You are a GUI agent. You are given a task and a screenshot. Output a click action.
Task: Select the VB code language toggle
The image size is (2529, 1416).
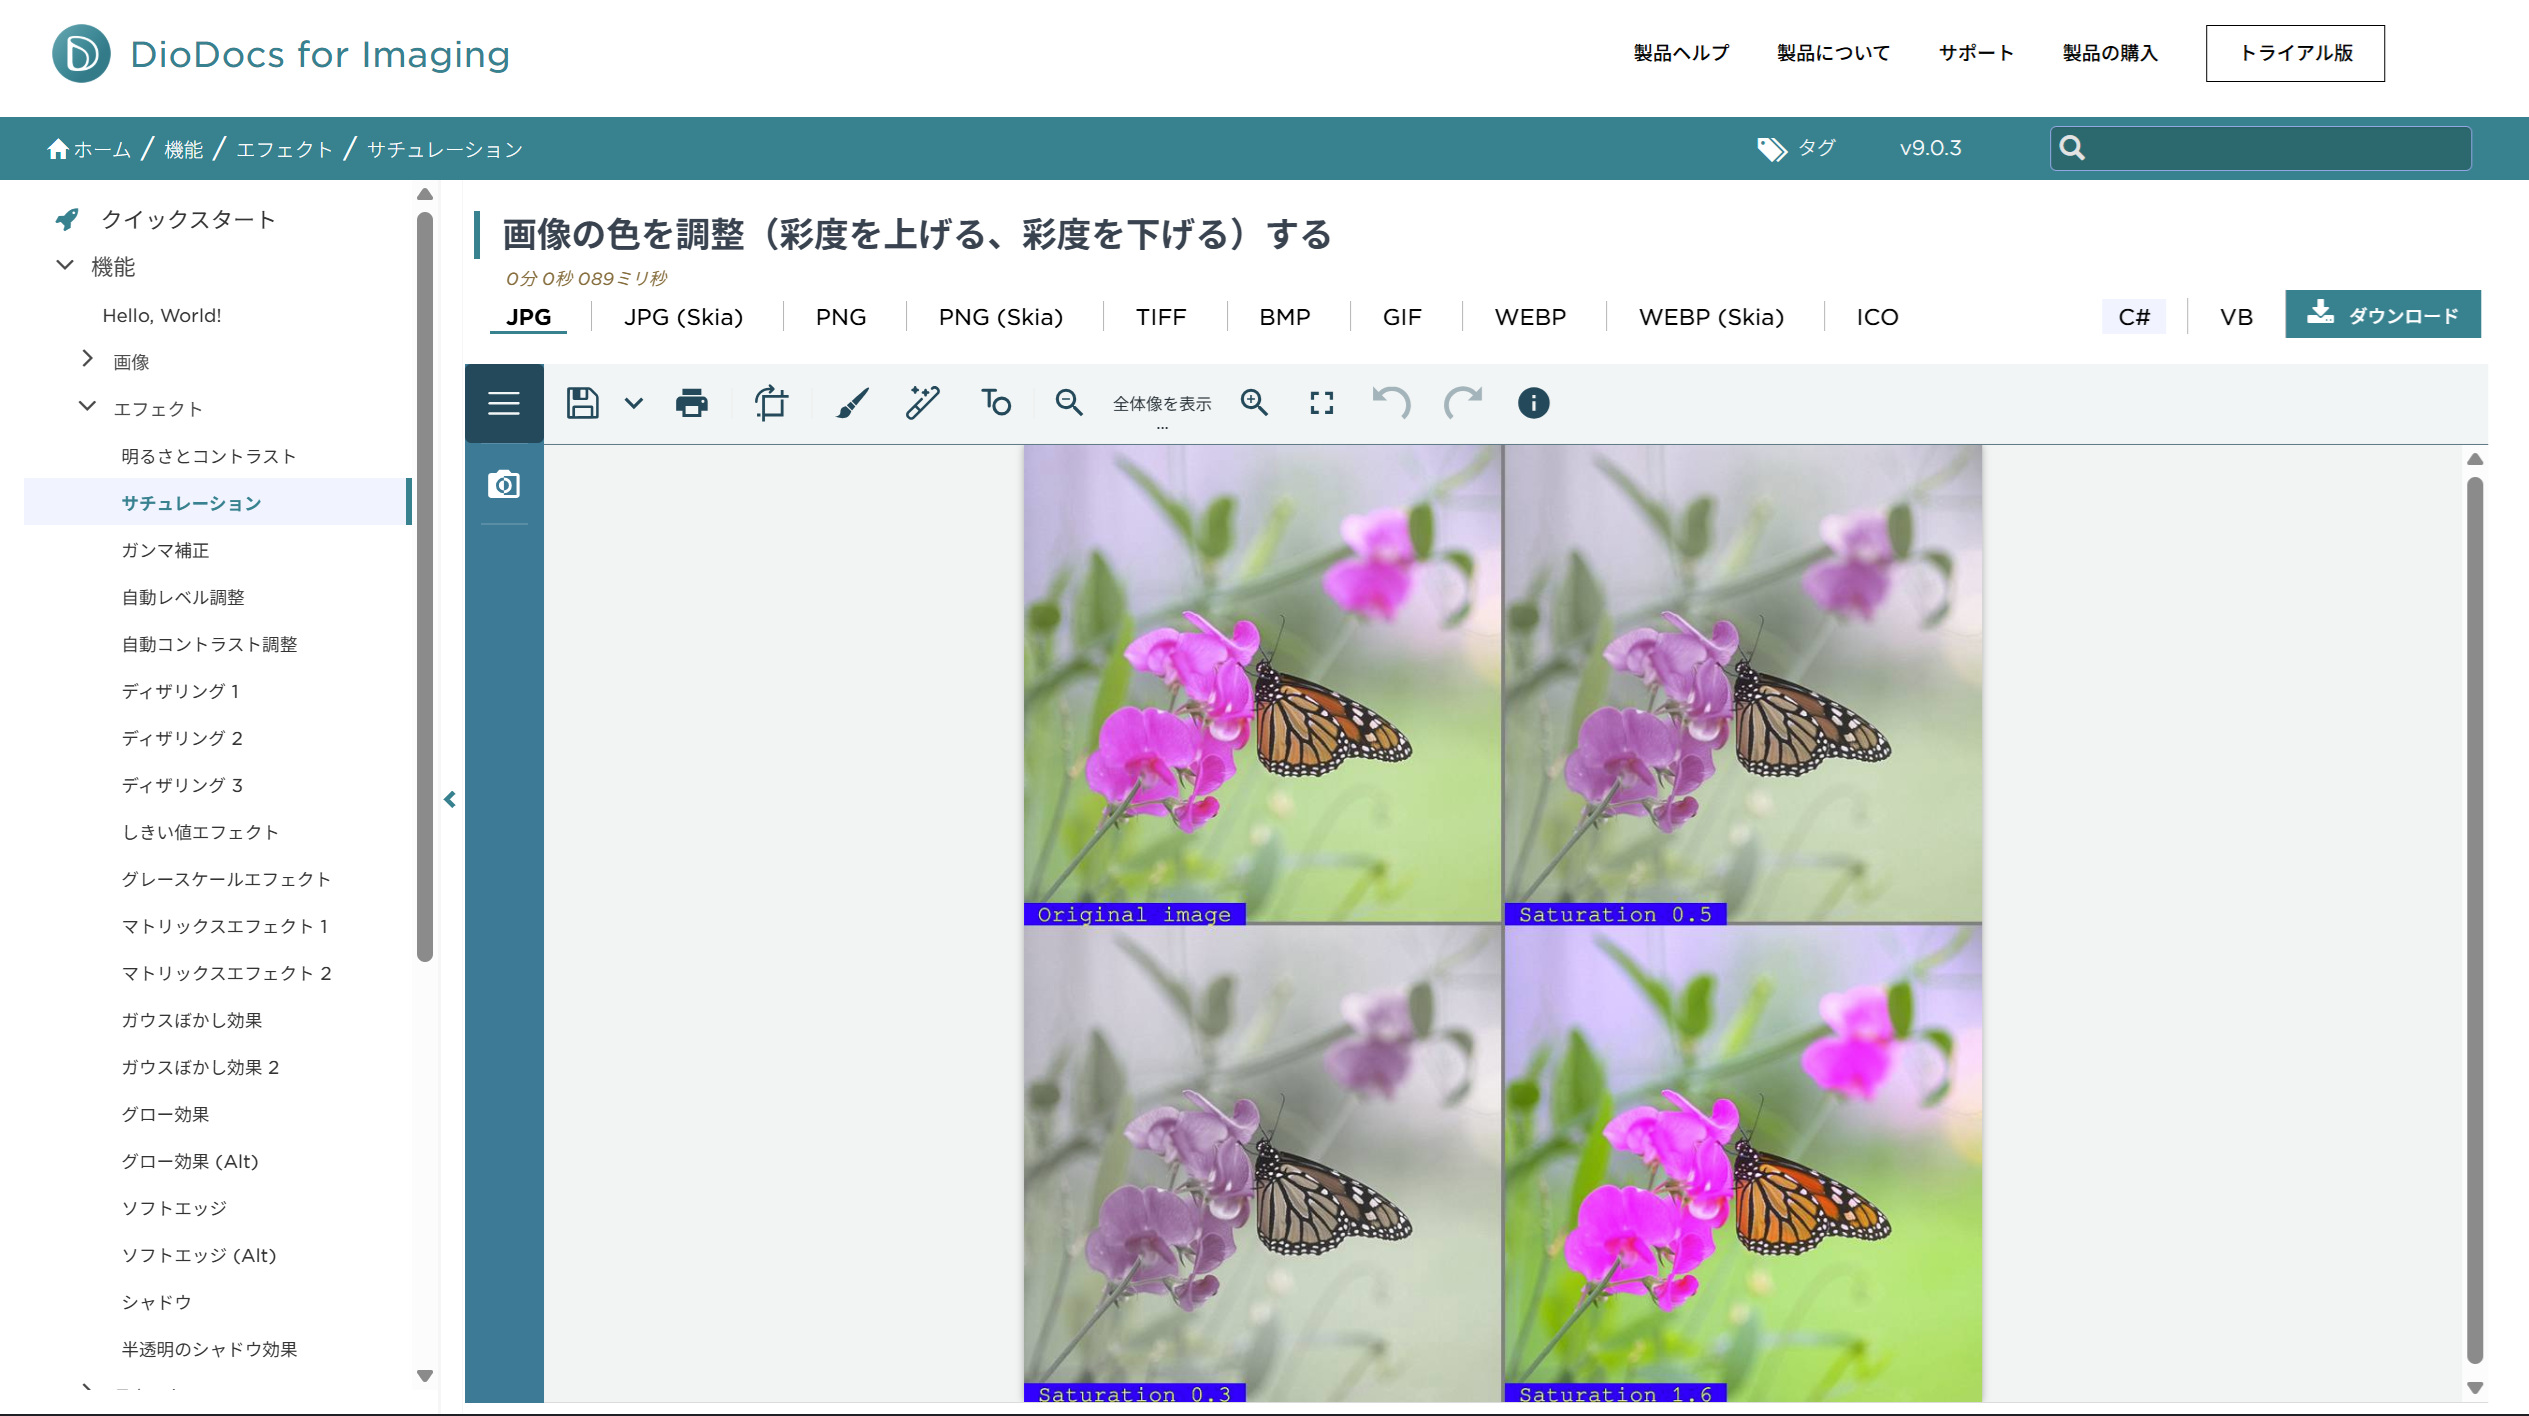2236,317
